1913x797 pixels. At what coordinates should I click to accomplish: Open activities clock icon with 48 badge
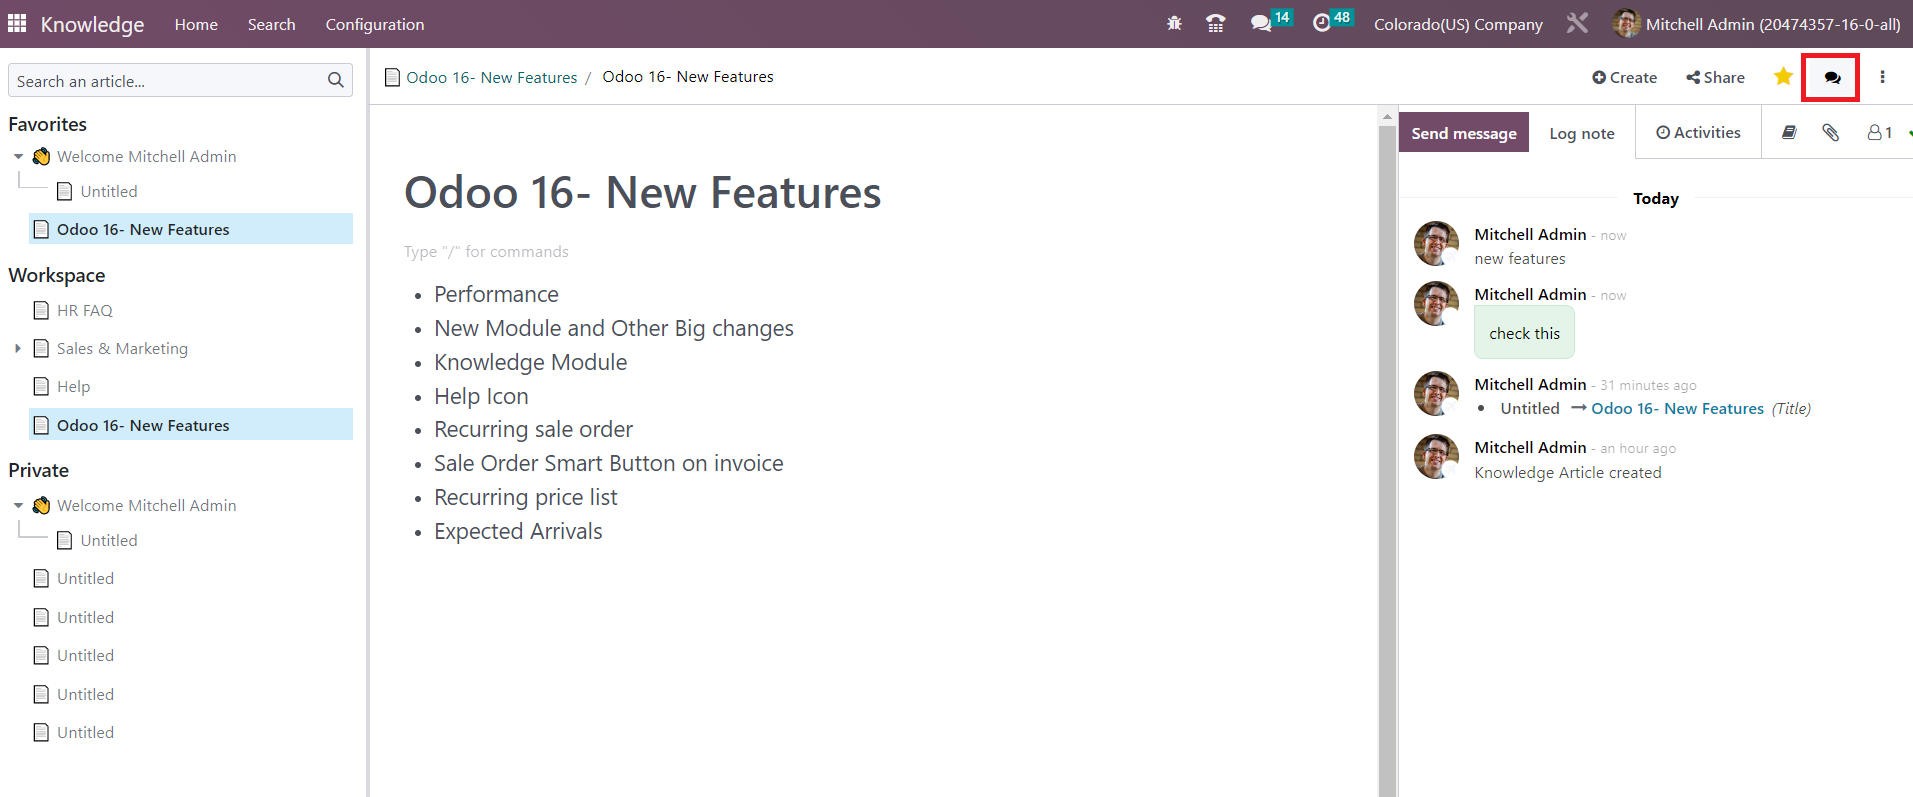pos(1332,21)
